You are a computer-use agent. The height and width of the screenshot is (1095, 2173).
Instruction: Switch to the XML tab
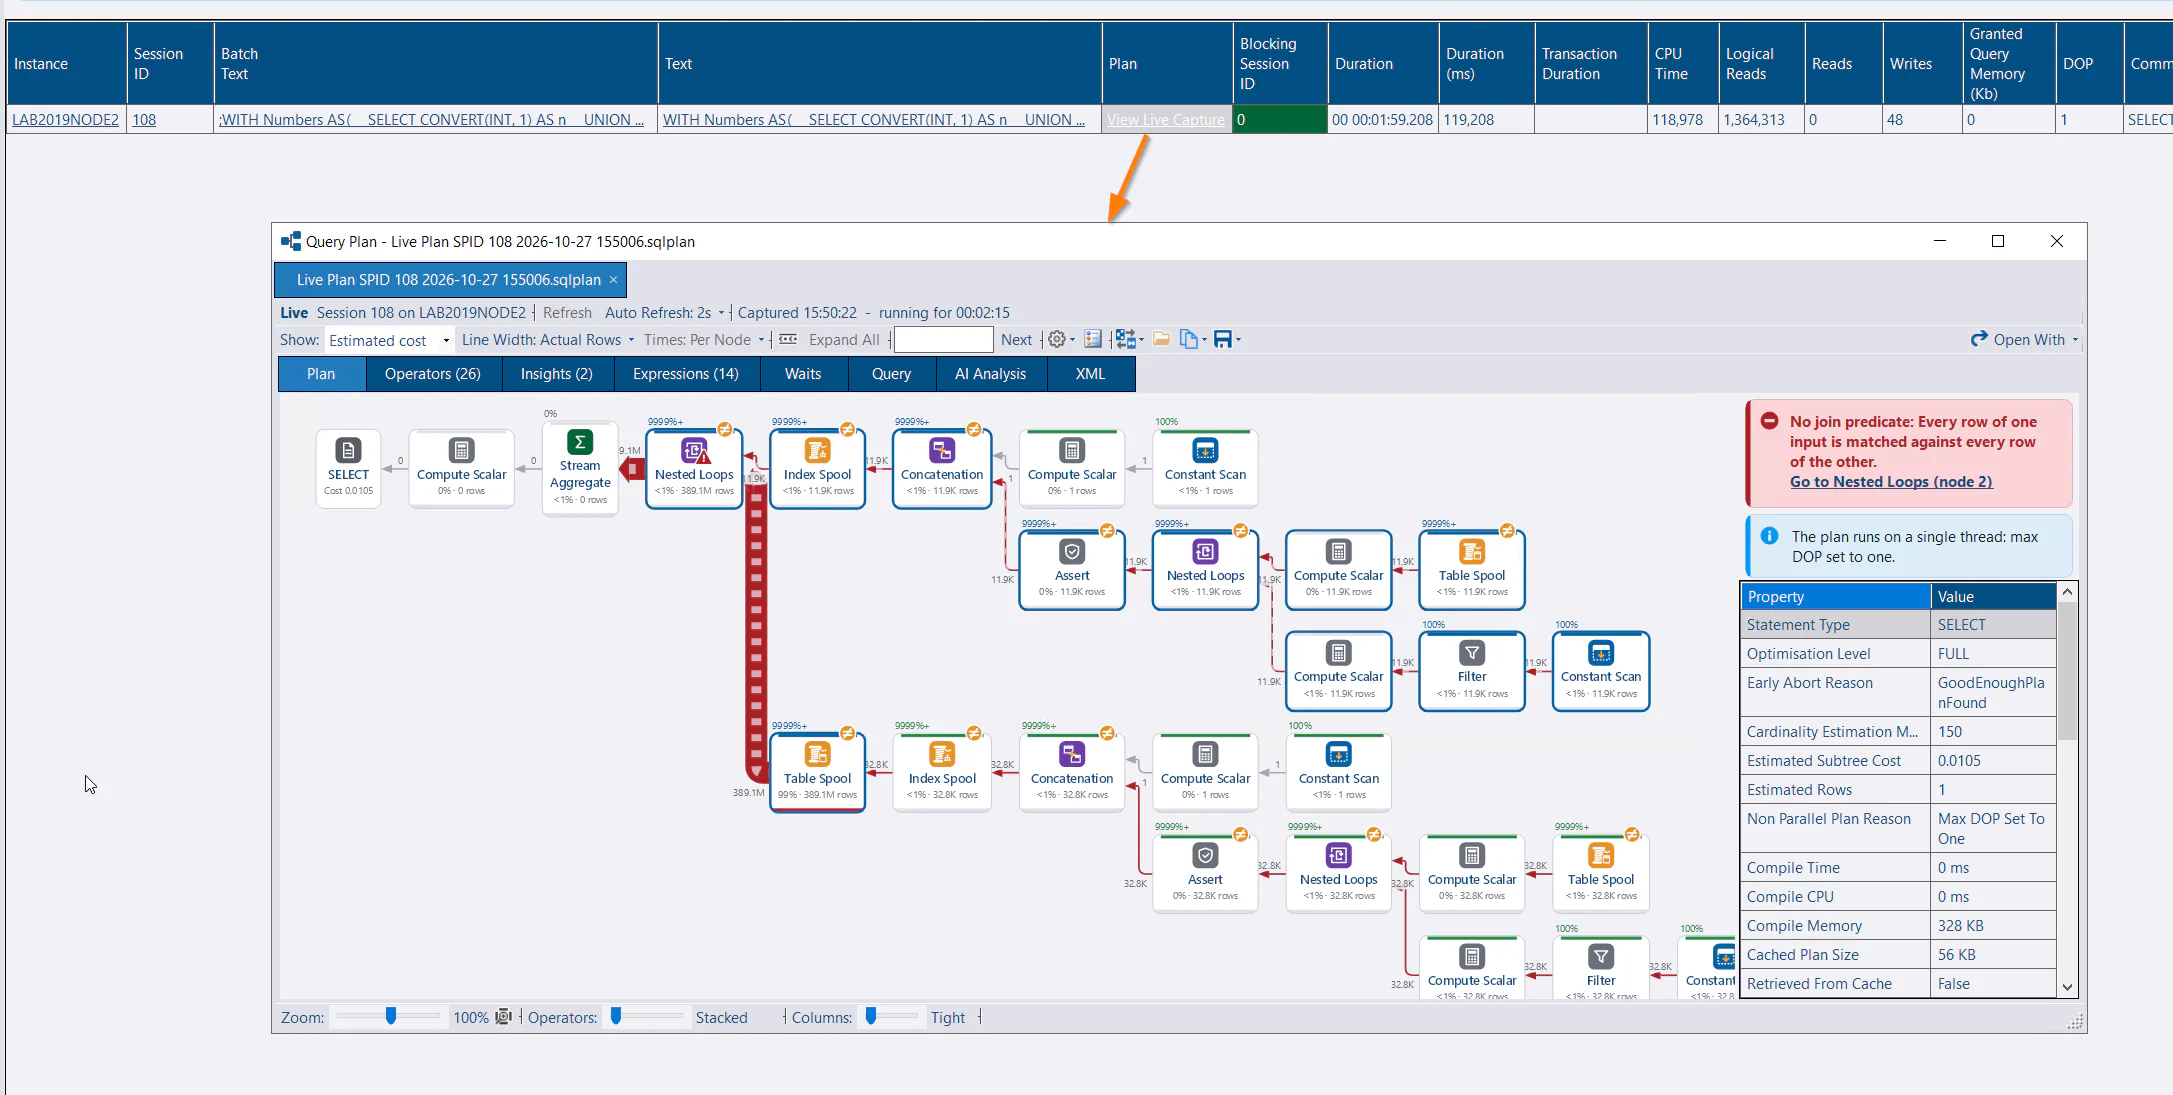click(x=1090, y=374)
